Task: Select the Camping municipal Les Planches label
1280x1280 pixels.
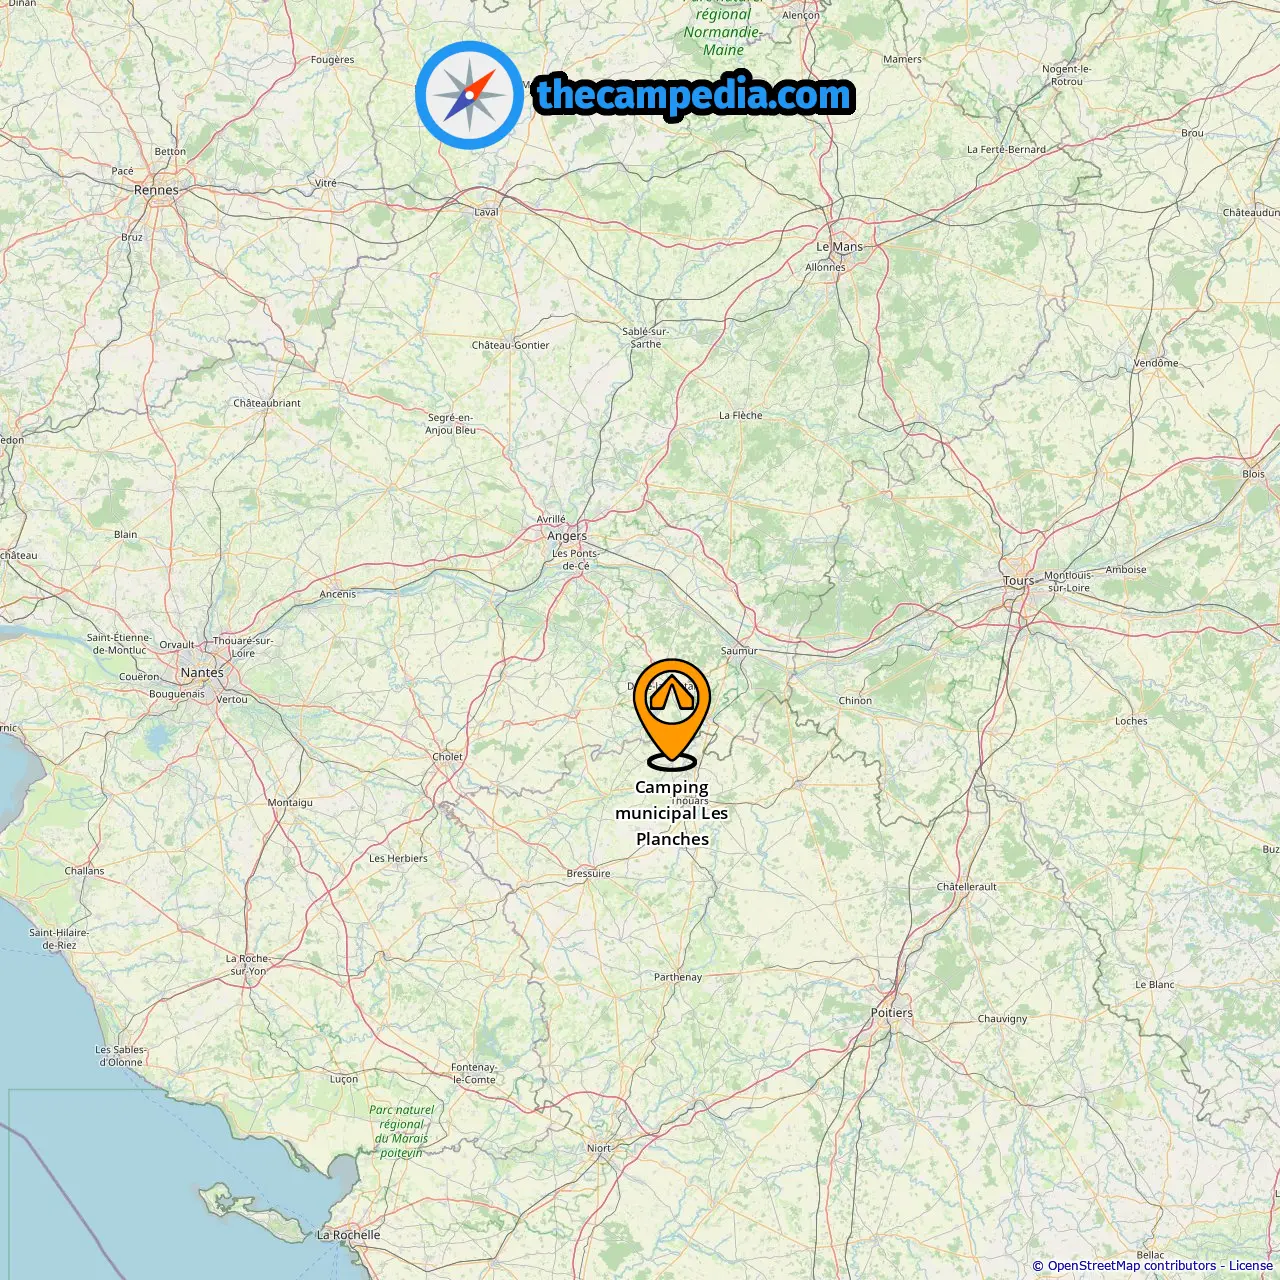Action: click(x=672, y=813)
